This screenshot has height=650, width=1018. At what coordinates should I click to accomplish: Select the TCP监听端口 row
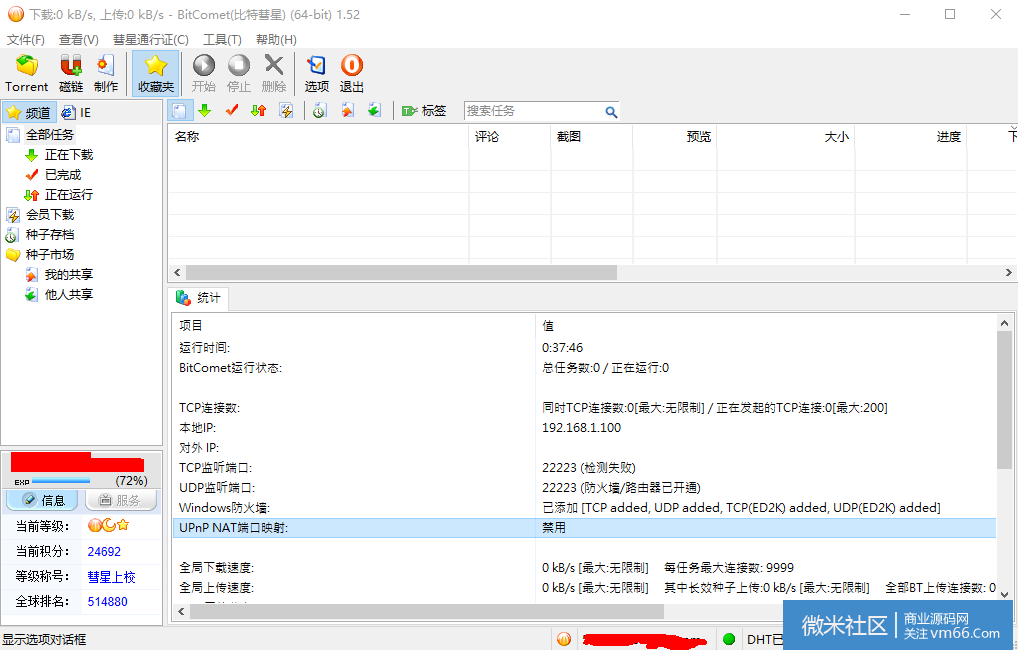(x=584, y=468)
